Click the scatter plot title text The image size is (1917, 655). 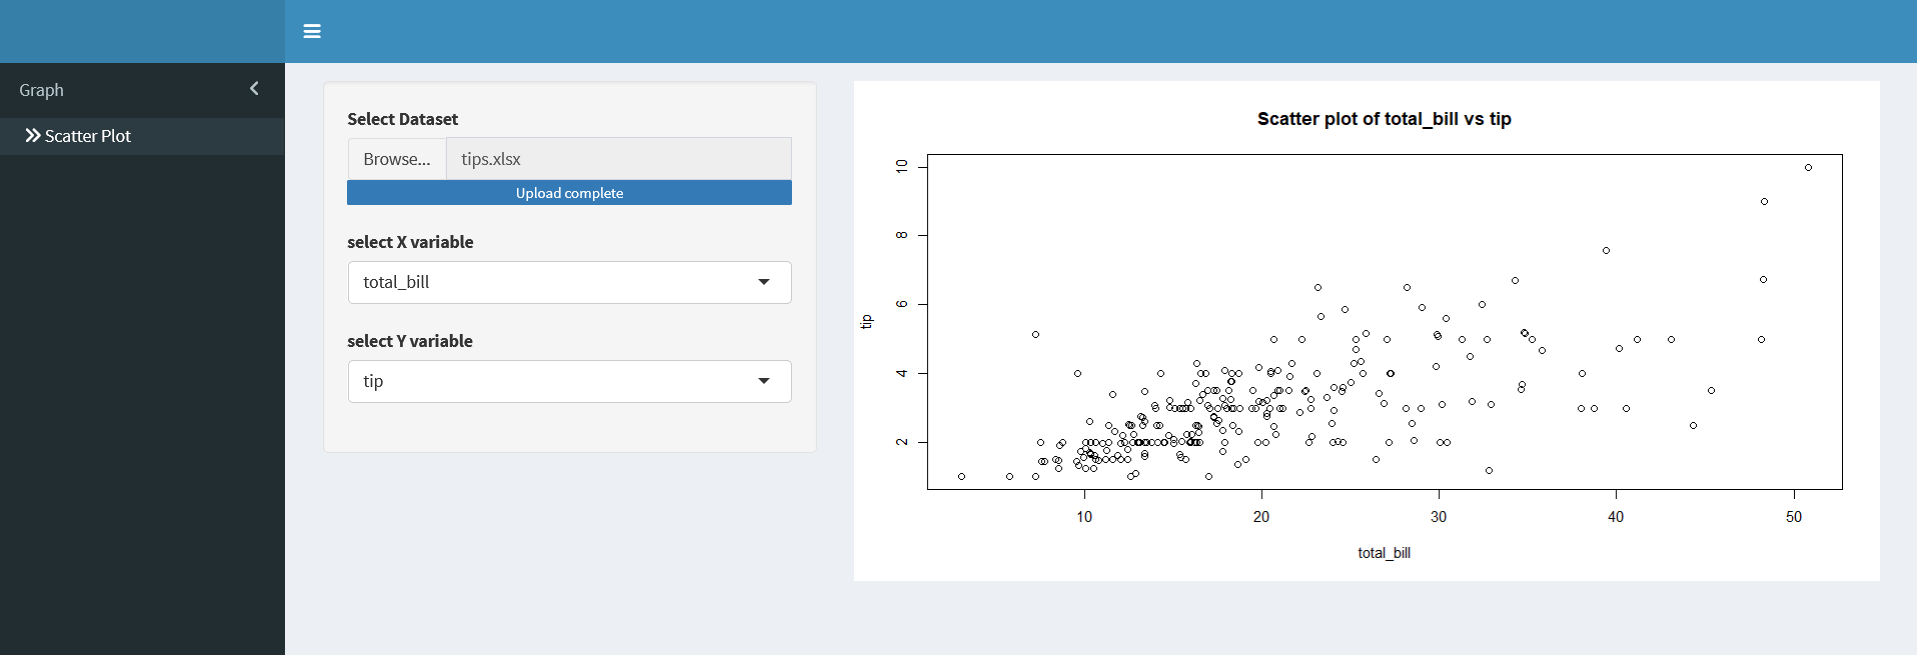coord(1384,119)
